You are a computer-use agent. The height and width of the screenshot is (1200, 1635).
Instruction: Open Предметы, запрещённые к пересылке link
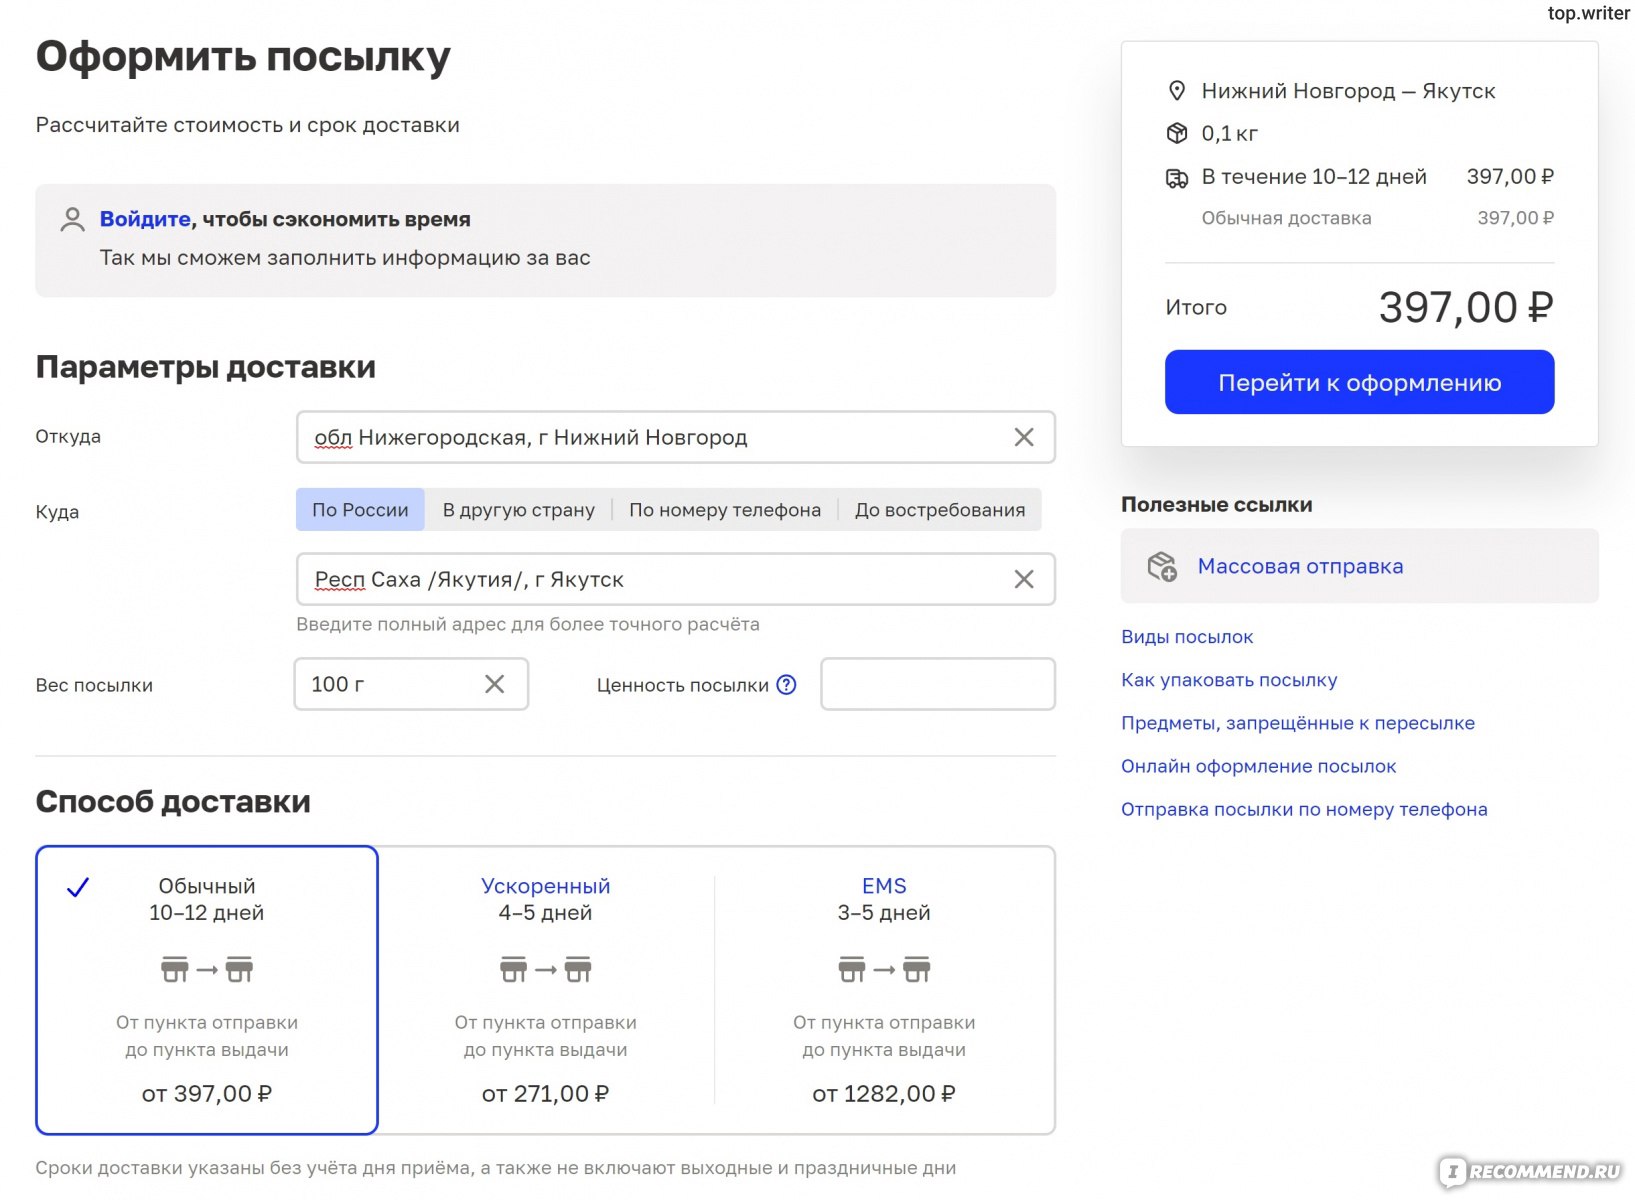pyautogui.click(x=1298, y=723)
